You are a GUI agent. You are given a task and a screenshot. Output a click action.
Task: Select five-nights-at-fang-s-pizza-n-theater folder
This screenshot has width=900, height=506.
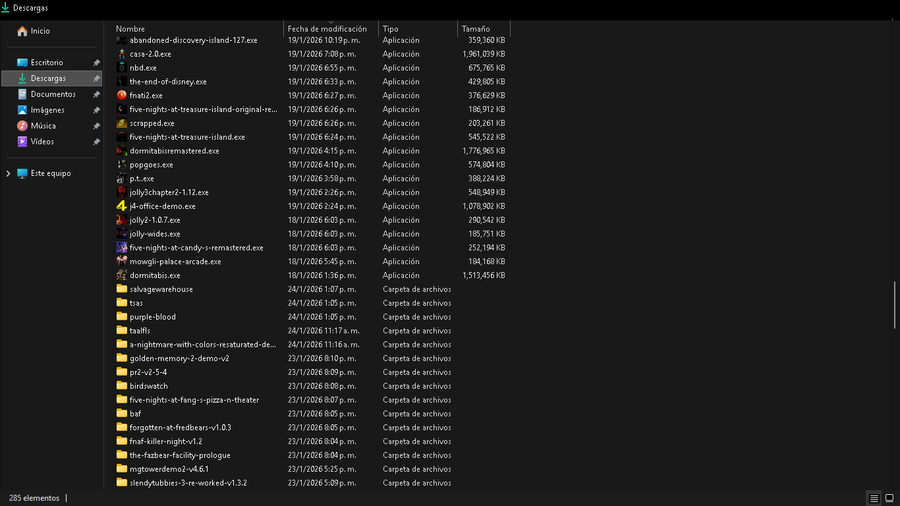pyautogui.click(x=194, y=400)
